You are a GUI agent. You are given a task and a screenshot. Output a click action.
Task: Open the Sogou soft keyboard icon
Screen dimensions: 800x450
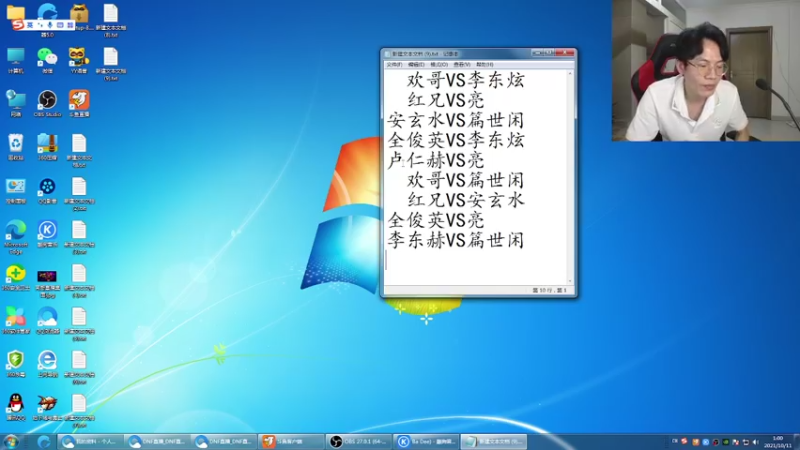[60, 24]
